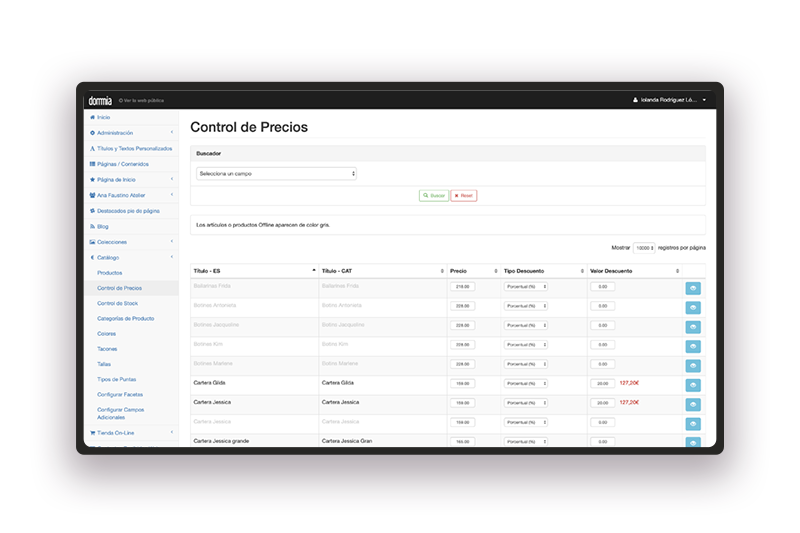800x533 pixels.
Task: Expand the Colecciones menu
Action: 131,242
